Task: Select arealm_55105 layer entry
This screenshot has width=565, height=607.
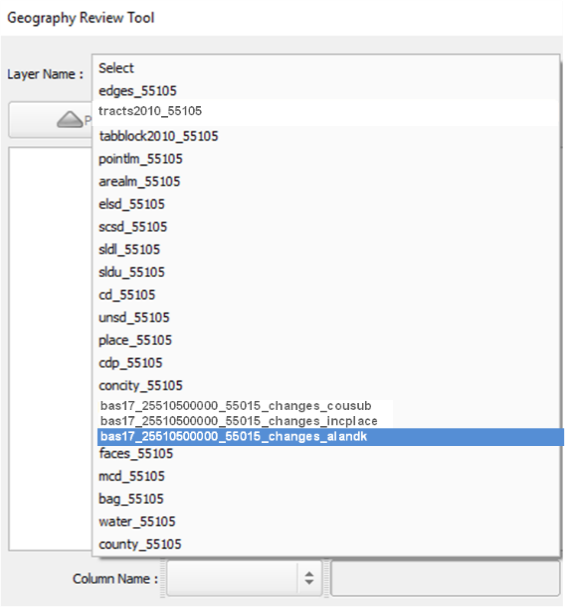Action: pos(326,181)
